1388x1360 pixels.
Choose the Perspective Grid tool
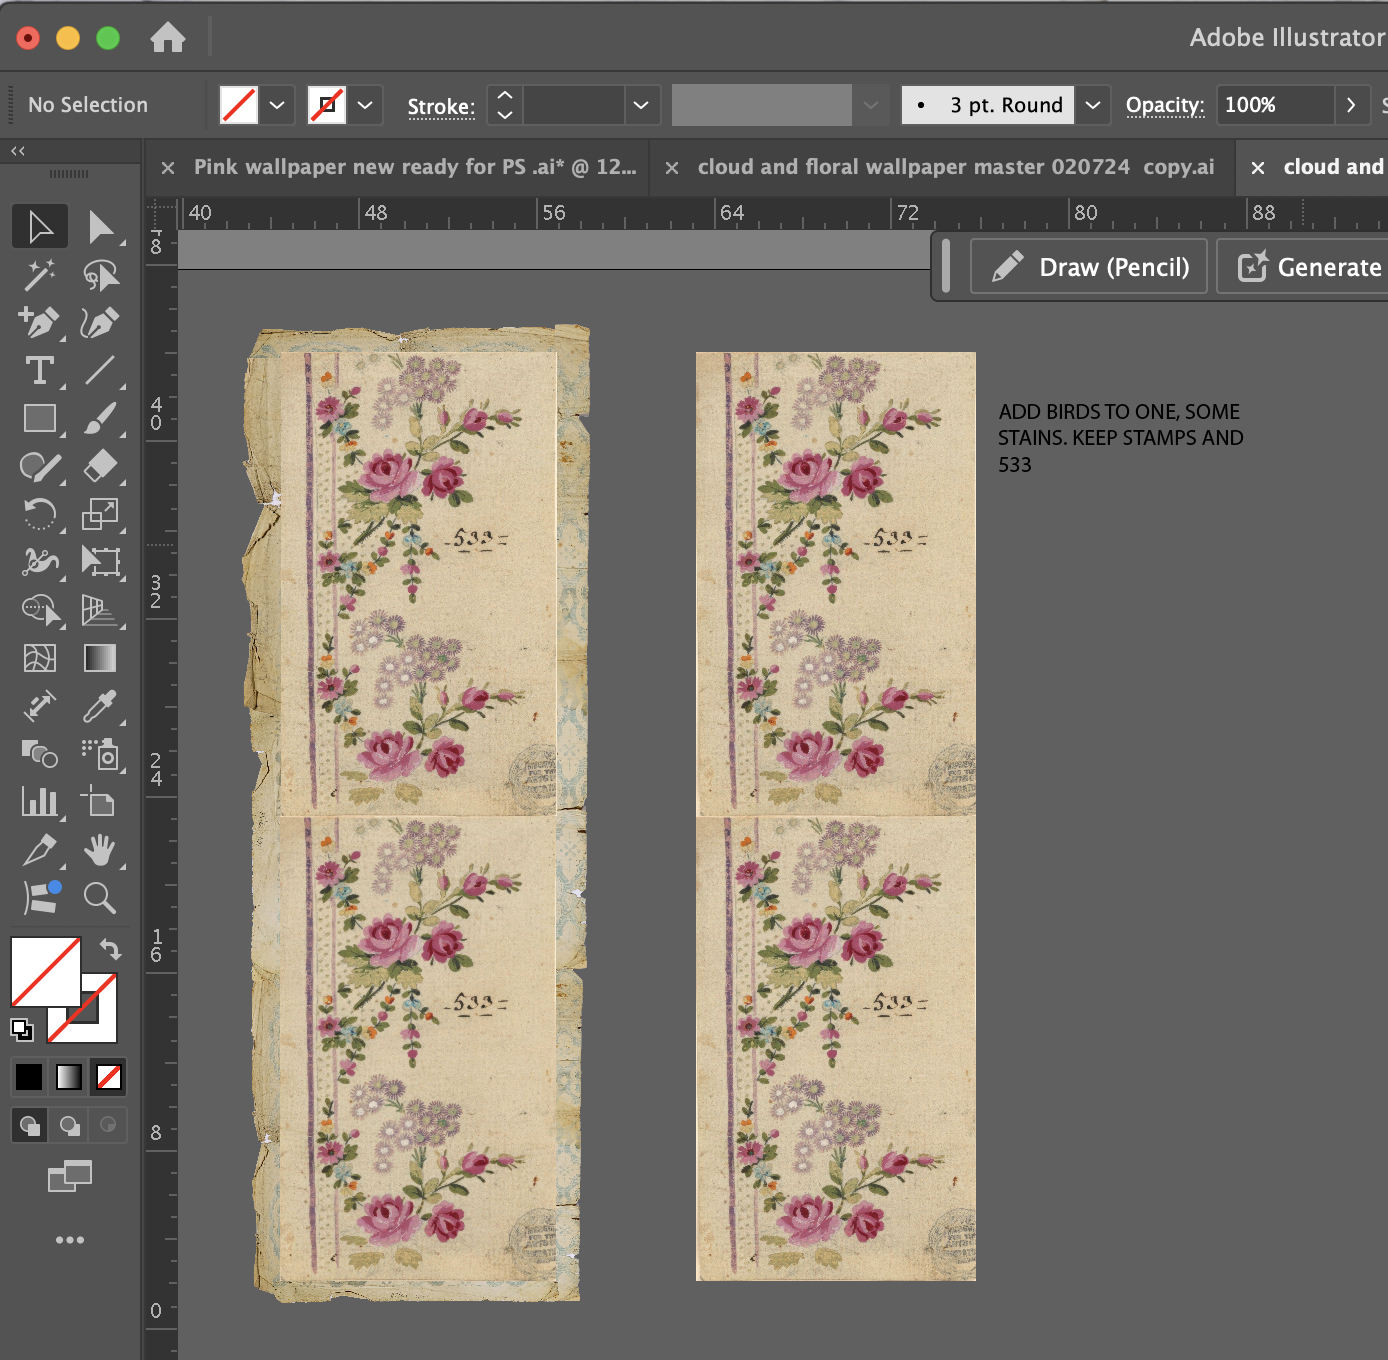point(100,610)
